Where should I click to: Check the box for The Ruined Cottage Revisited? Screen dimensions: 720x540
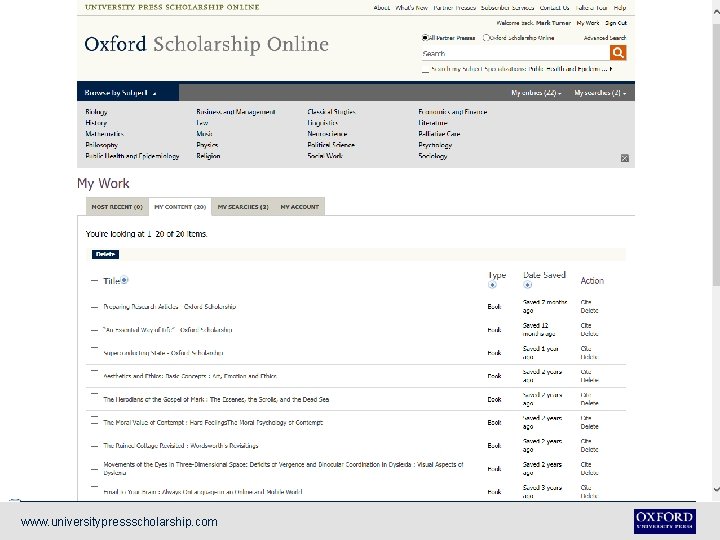(94, 446)
